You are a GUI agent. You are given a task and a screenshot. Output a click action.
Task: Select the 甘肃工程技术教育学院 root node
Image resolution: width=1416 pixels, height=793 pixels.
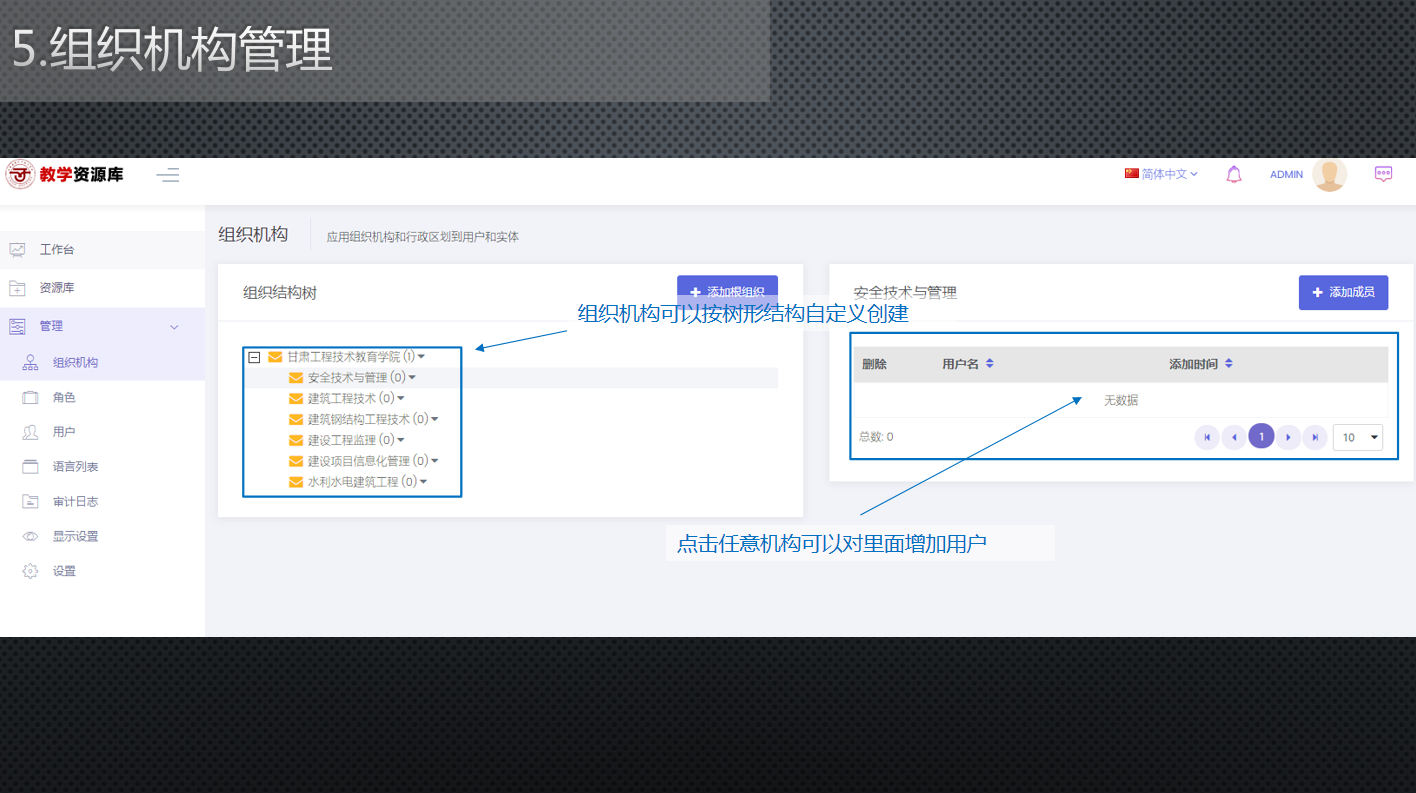tap(343, 356)
